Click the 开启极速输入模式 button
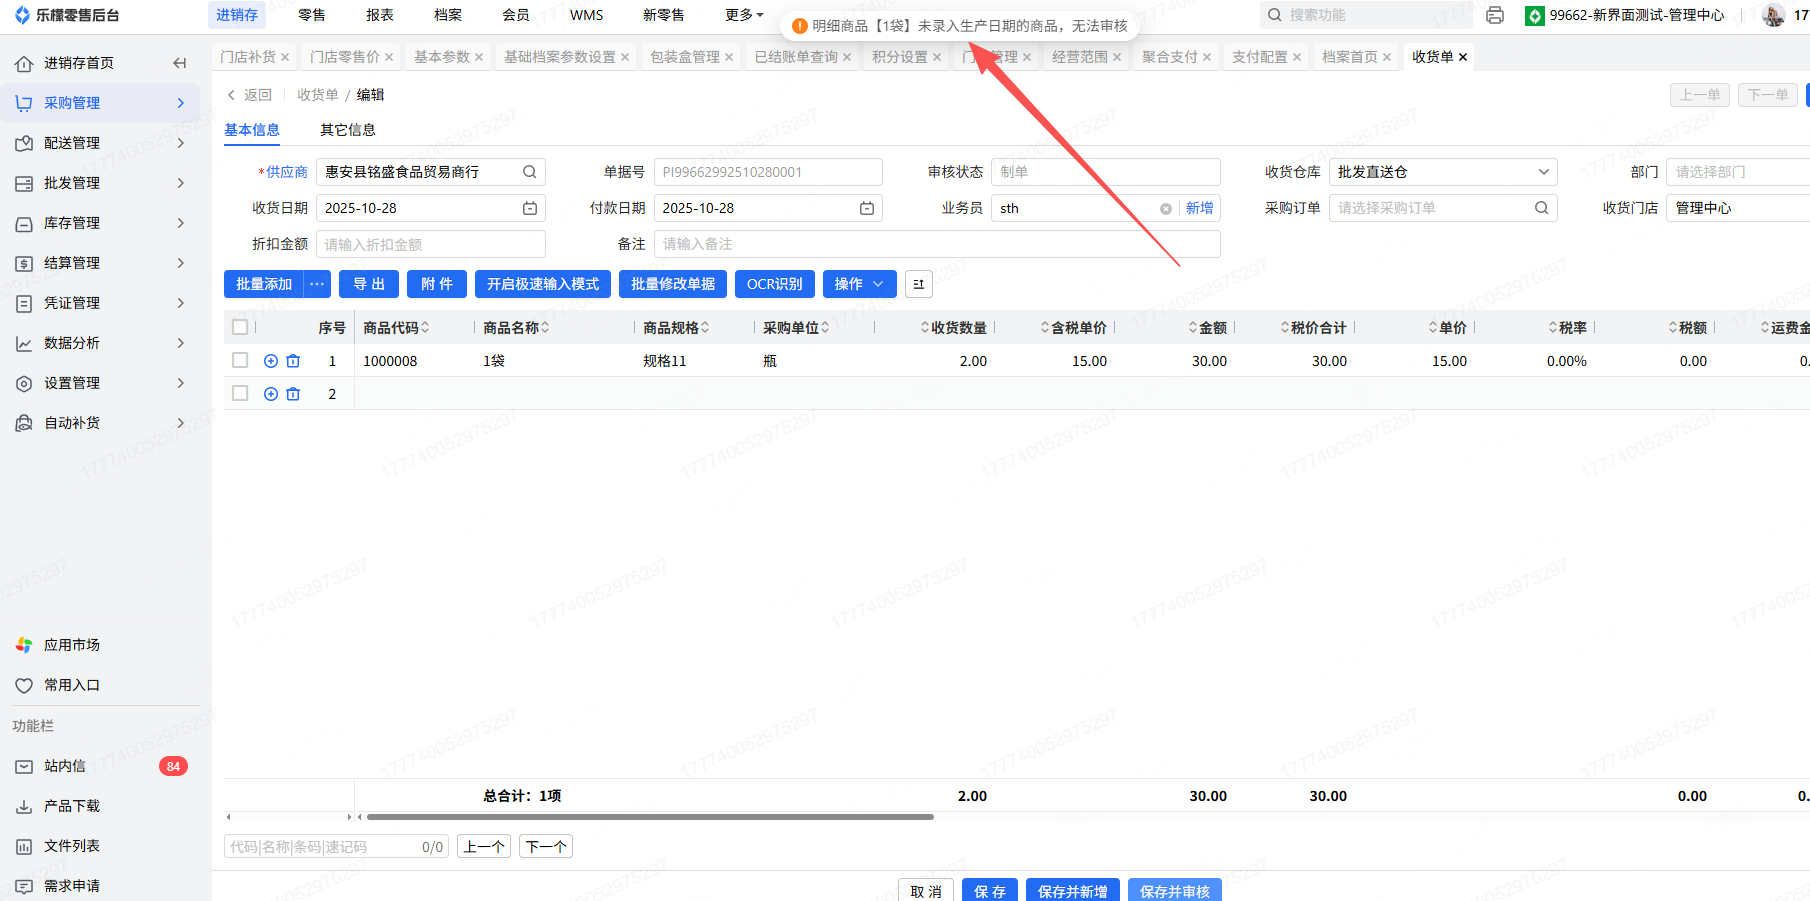The height and width of the screenshot is (901, 1810). pyautogui.click(x=543, y=284)
